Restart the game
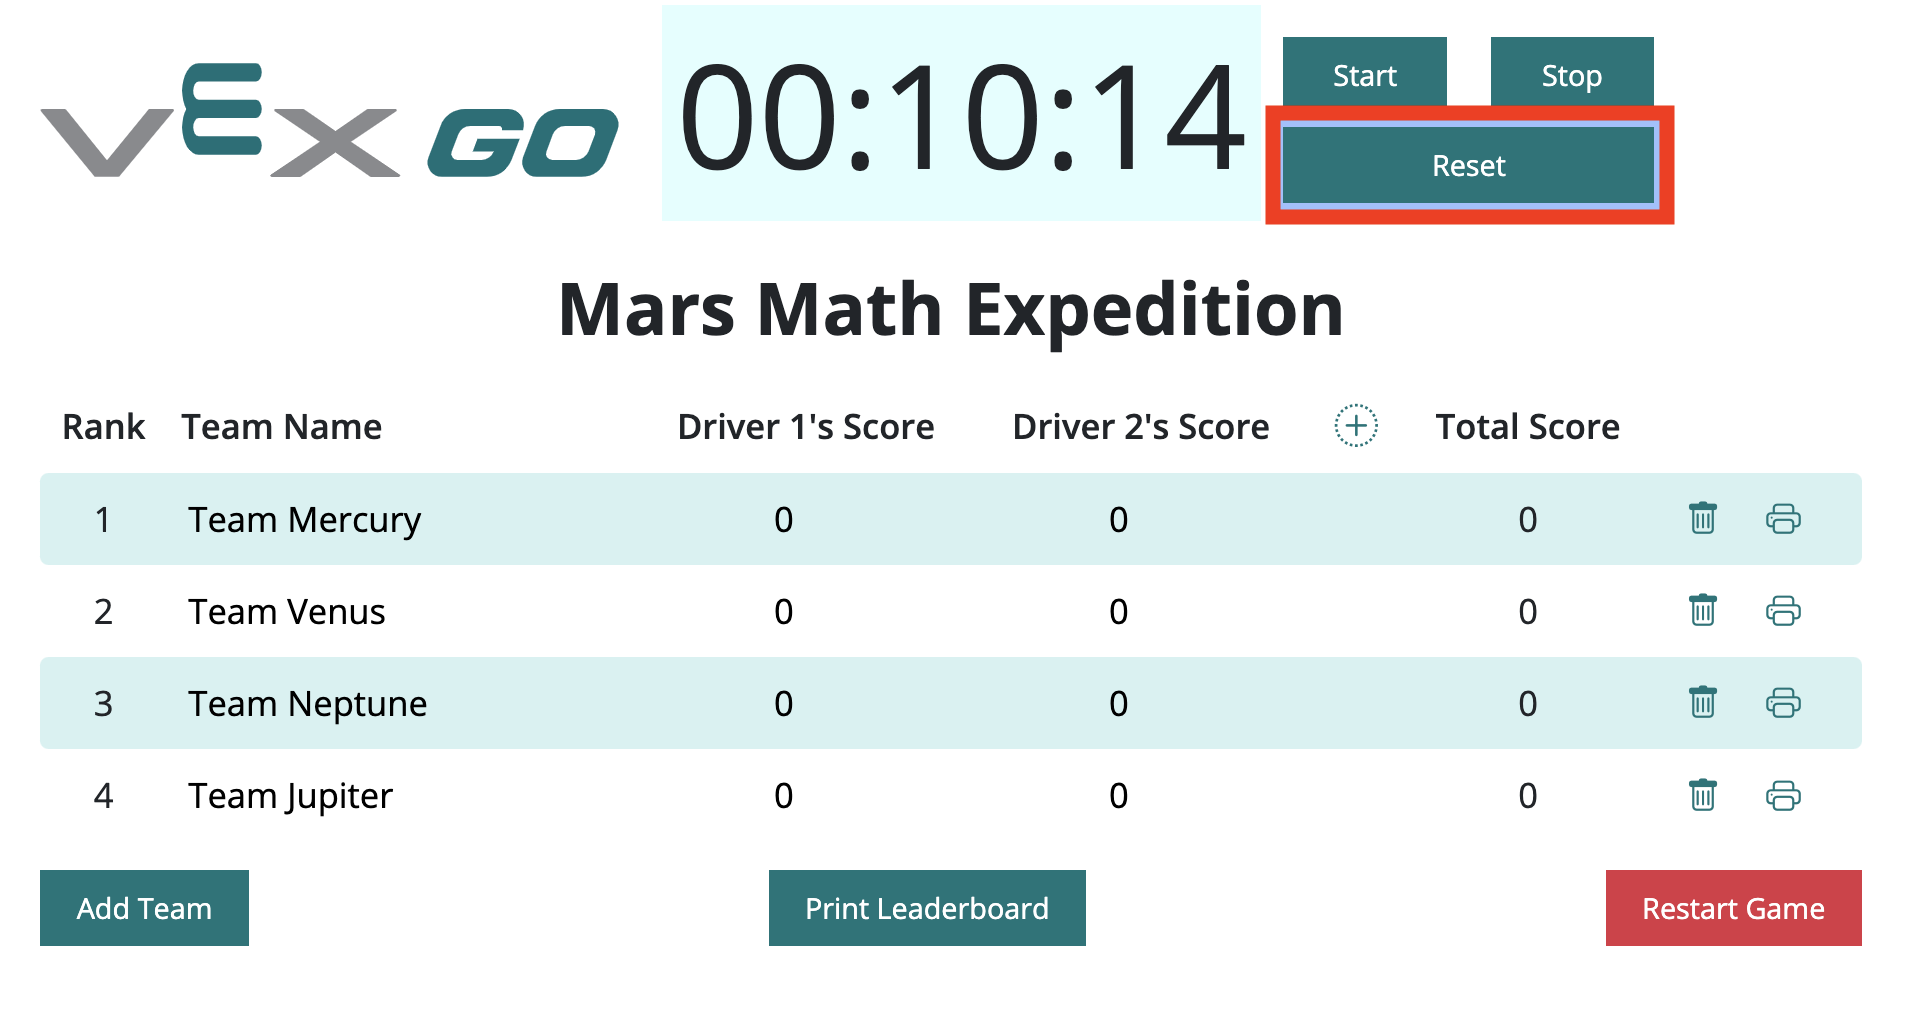Image resolution: width=1924 pixels, height=1030 pixels. coord(1732,908)
